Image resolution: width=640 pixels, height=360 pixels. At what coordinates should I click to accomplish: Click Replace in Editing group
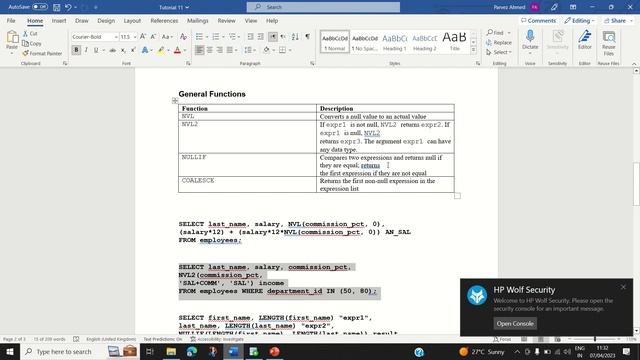[x=499, y=42]
